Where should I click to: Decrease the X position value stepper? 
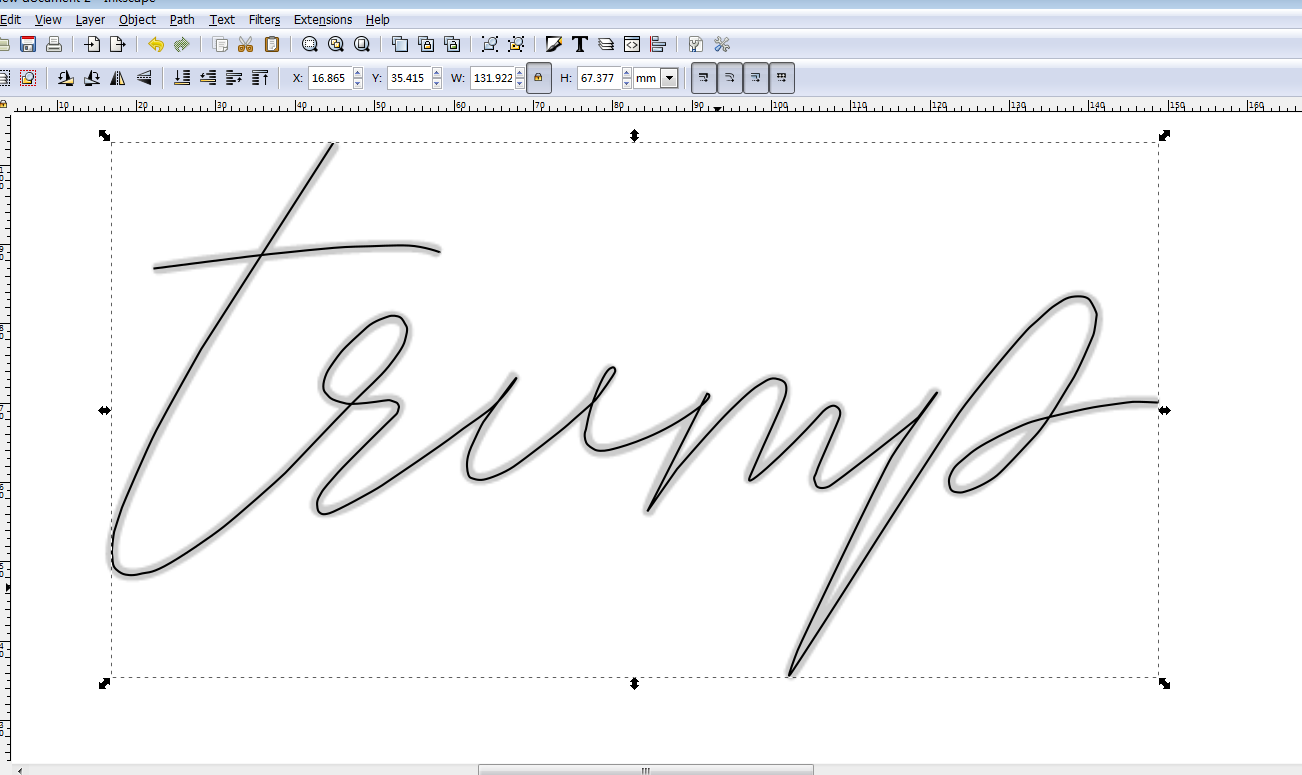click(358, 83)
